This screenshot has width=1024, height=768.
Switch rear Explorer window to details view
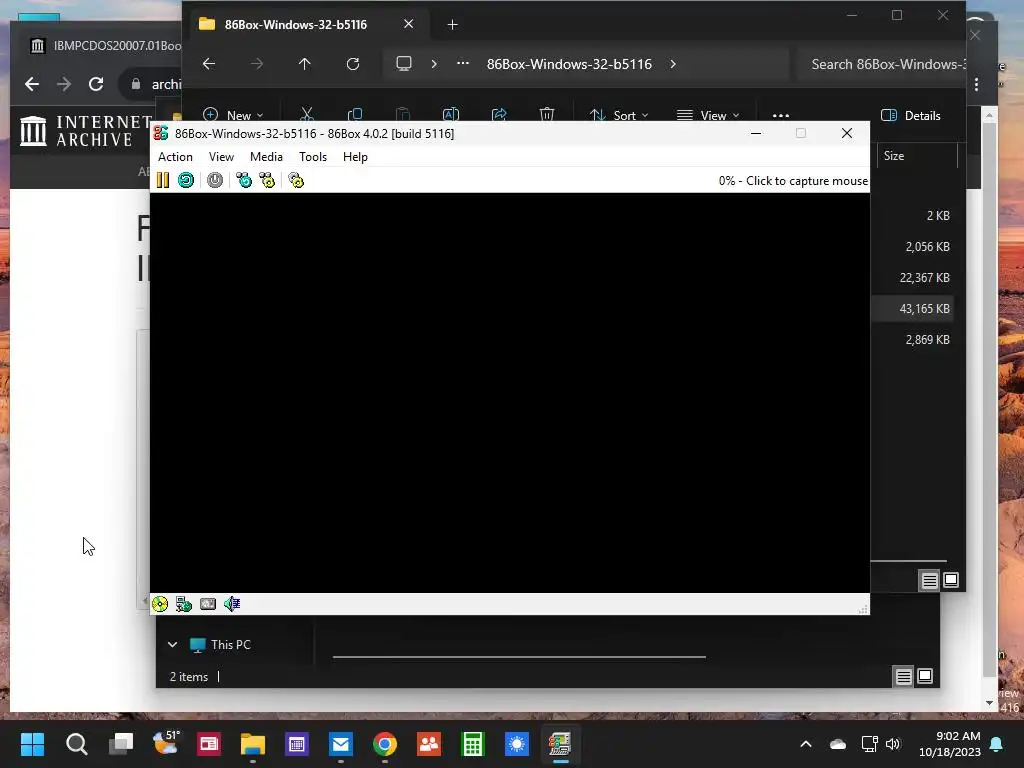click(903, 677)
